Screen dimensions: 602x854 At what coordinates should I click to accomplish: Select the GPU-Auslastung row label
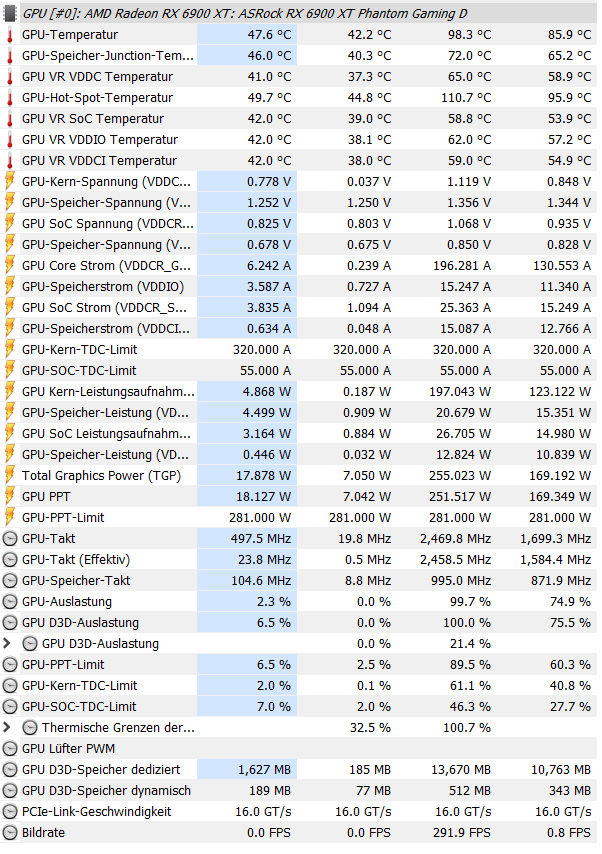click(x=67, y=602)
